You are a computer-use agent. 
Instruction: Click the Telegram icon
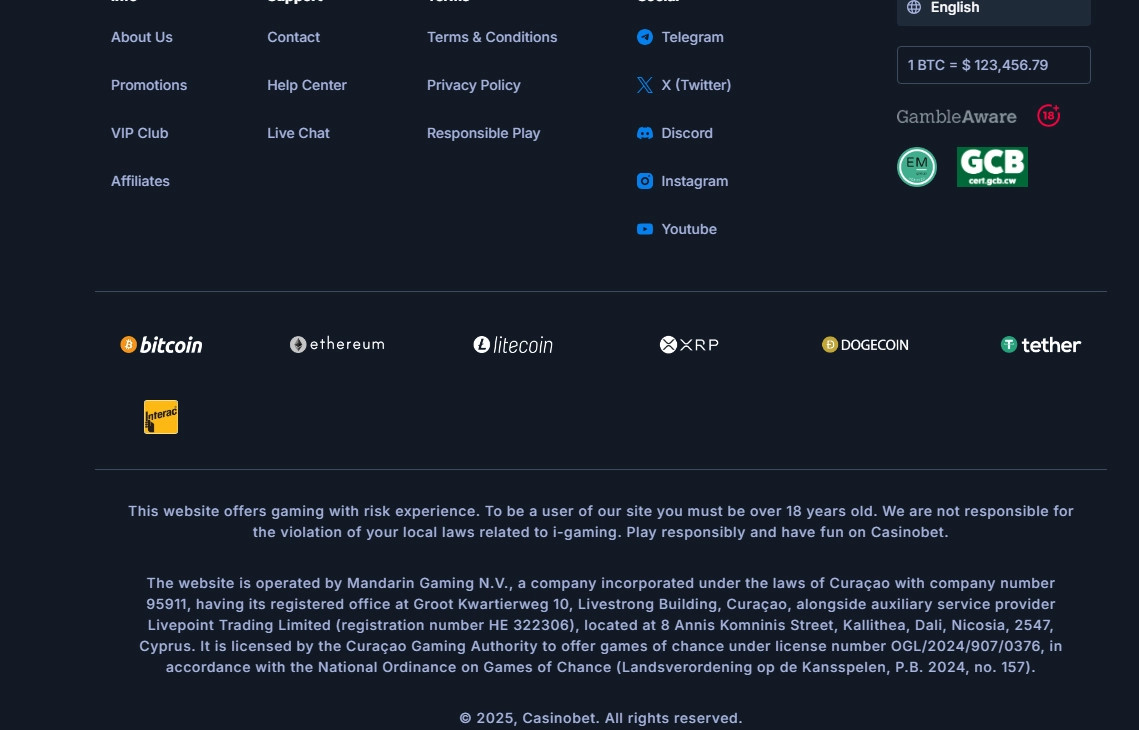pyautogui.click(x=644, y=37)
